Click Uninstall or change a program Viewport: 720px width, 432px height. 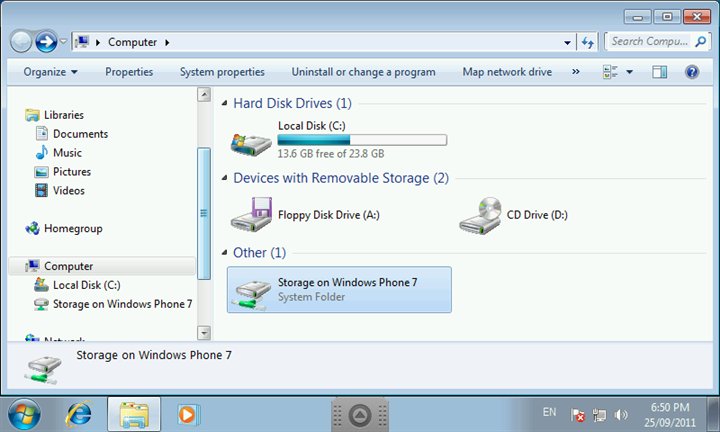point(363,72)
